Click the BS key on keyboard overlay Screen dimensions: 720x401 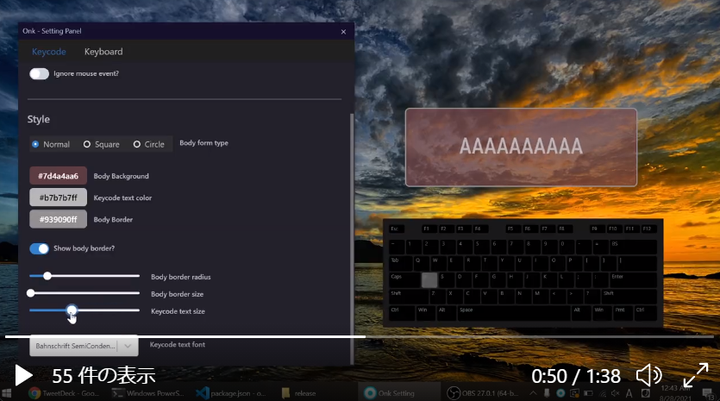[633, 246]
